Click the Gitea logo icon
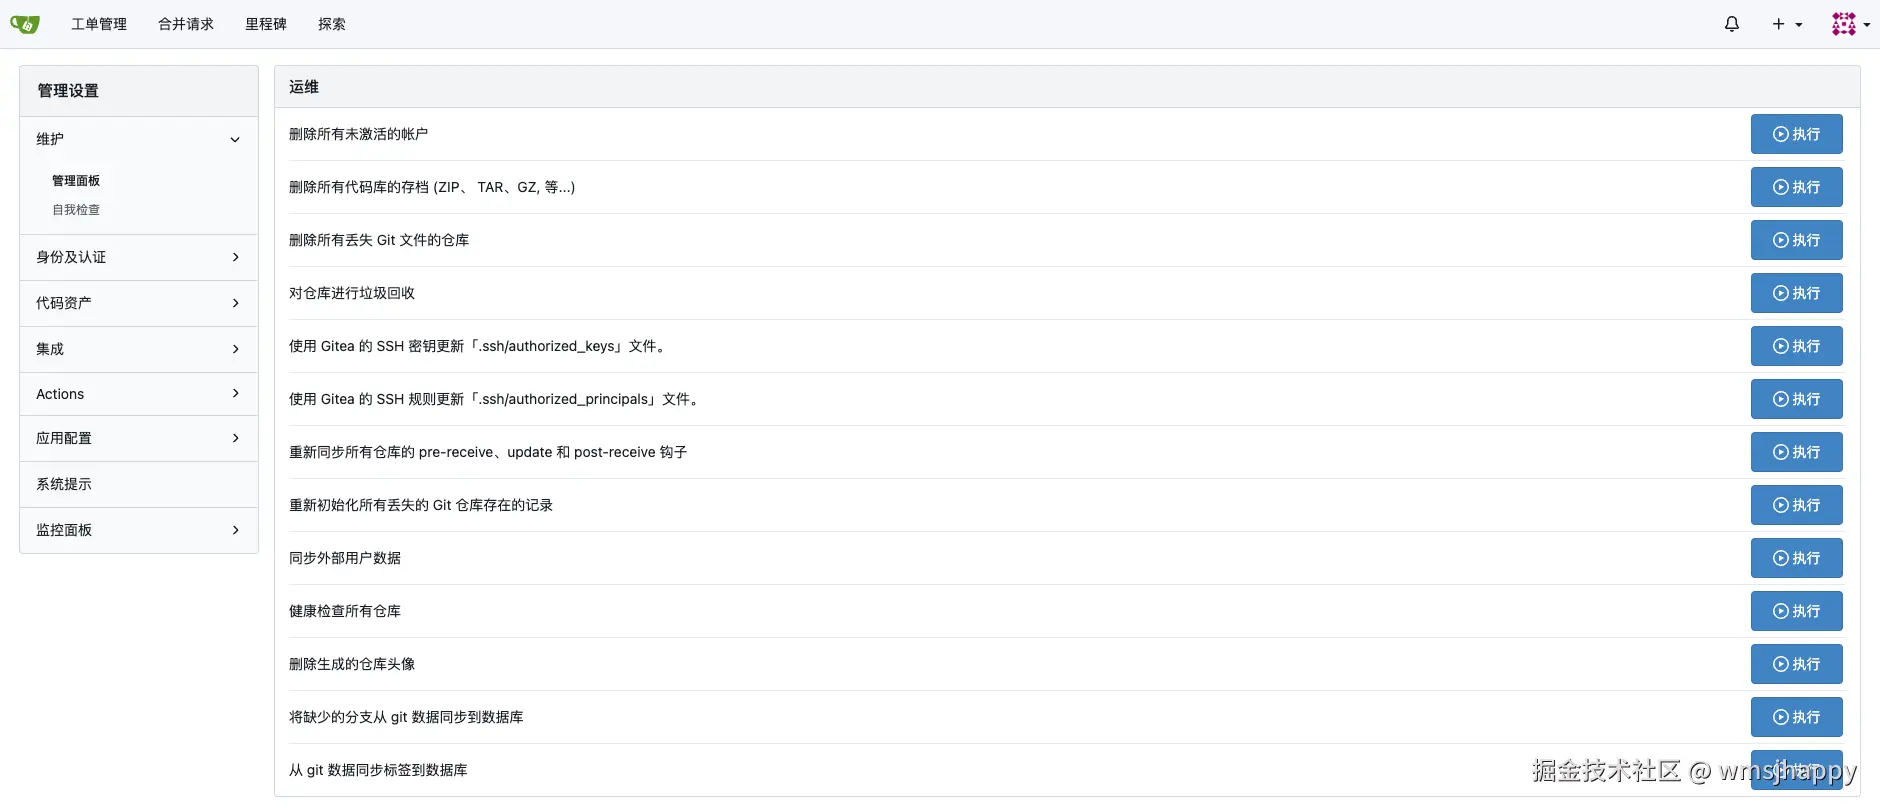 point(25,24)
